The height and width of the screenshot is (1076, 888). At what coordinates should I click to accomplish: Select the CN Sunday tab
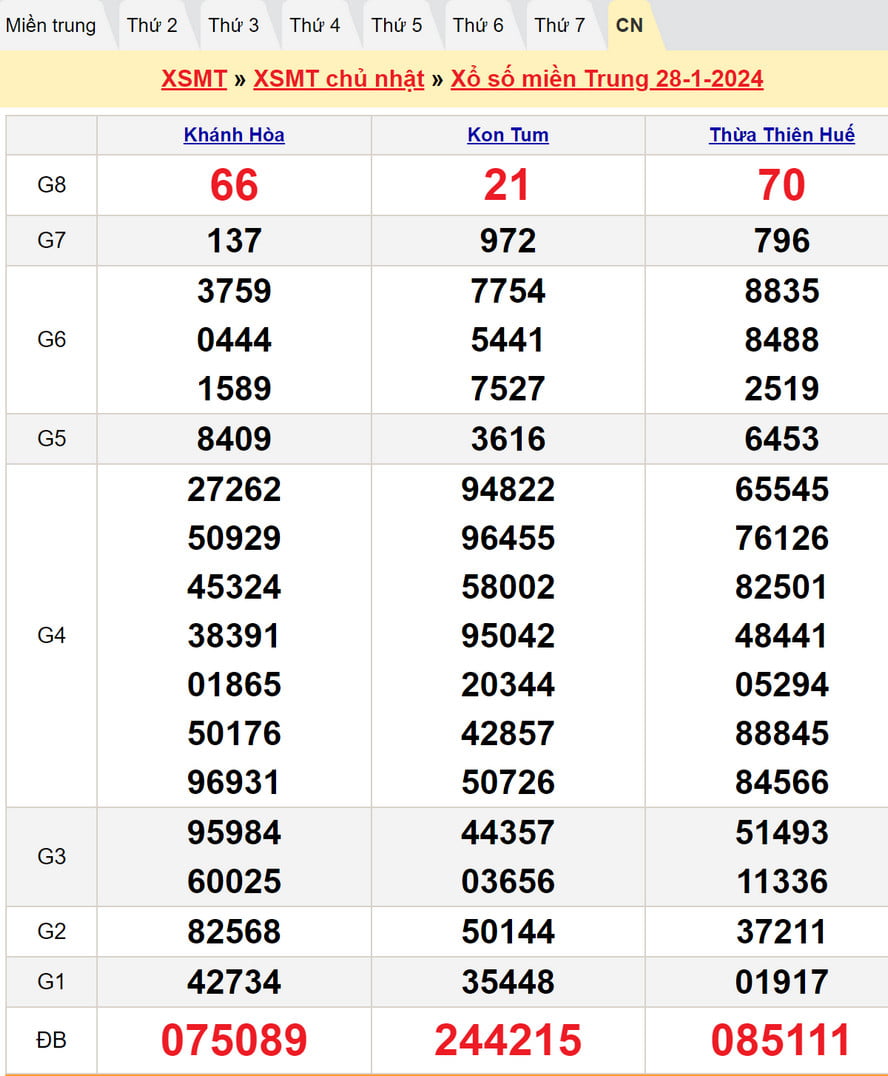click(x=630, y=25)
